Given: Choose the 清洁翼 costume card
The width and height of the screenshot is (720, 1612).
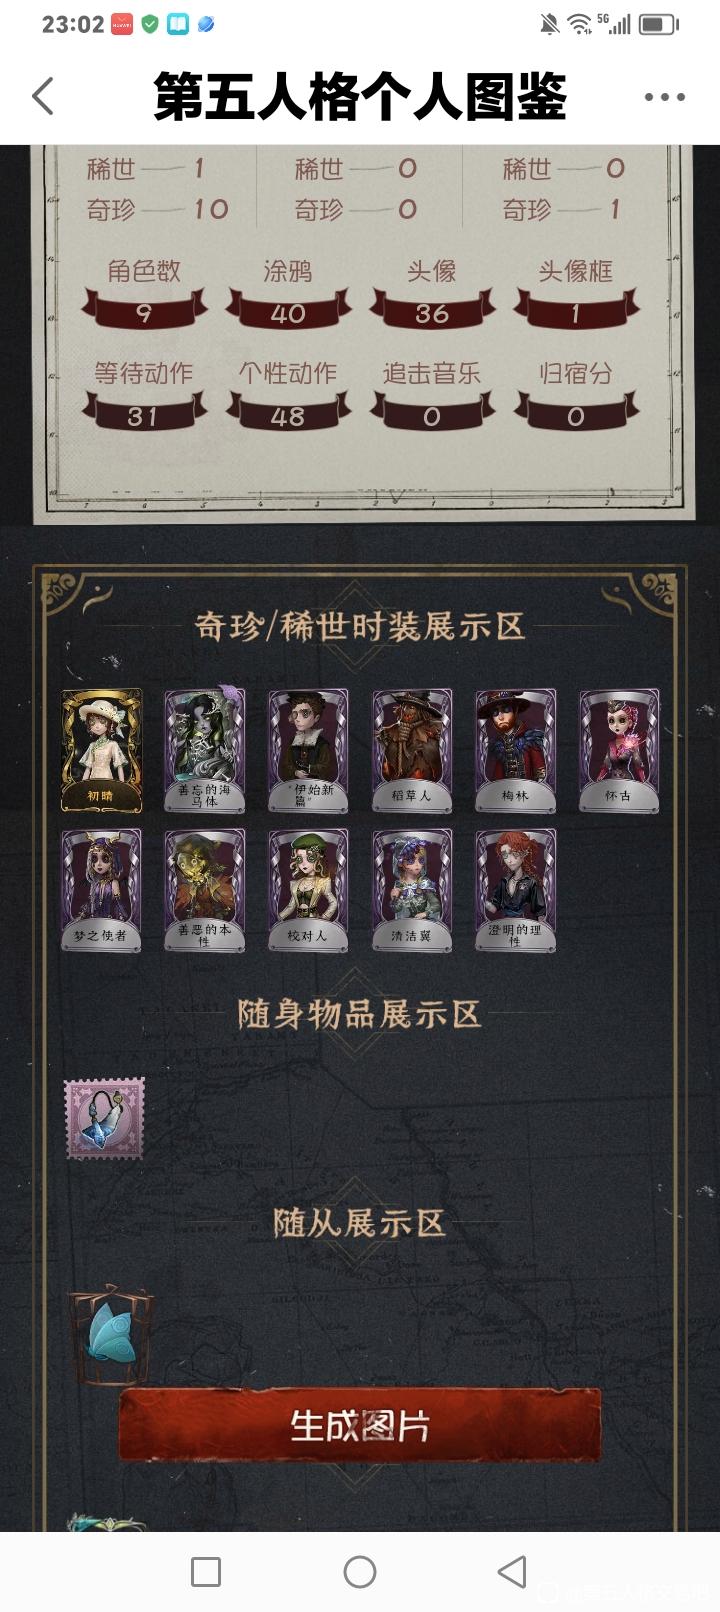Looking at the screenshot, I should [x=412, y=890].
